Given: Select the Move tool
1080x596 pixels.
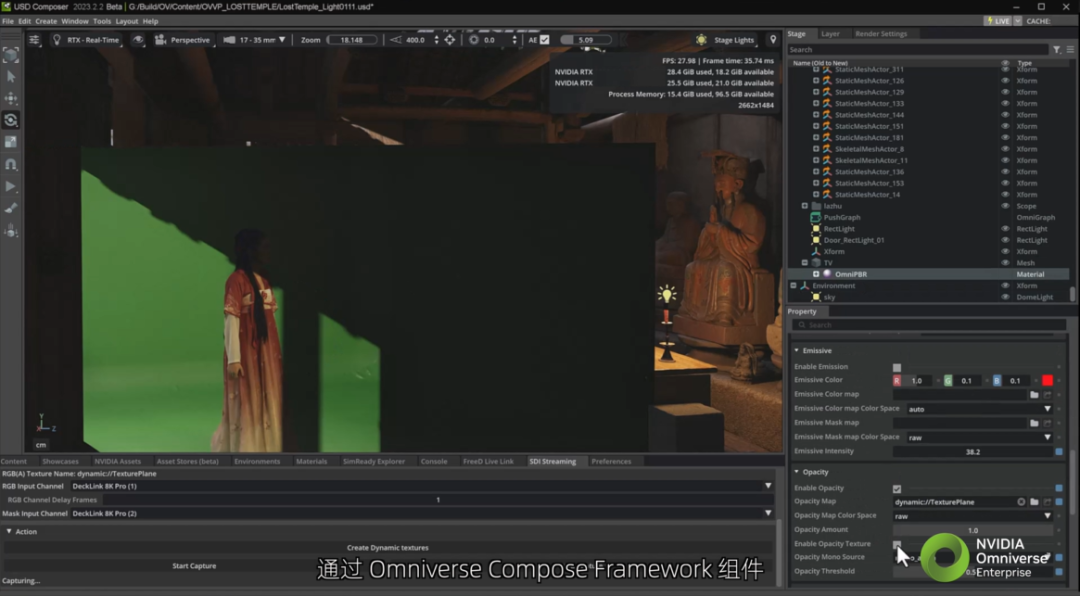Looking at the screenshot, I should pos(11,99).
